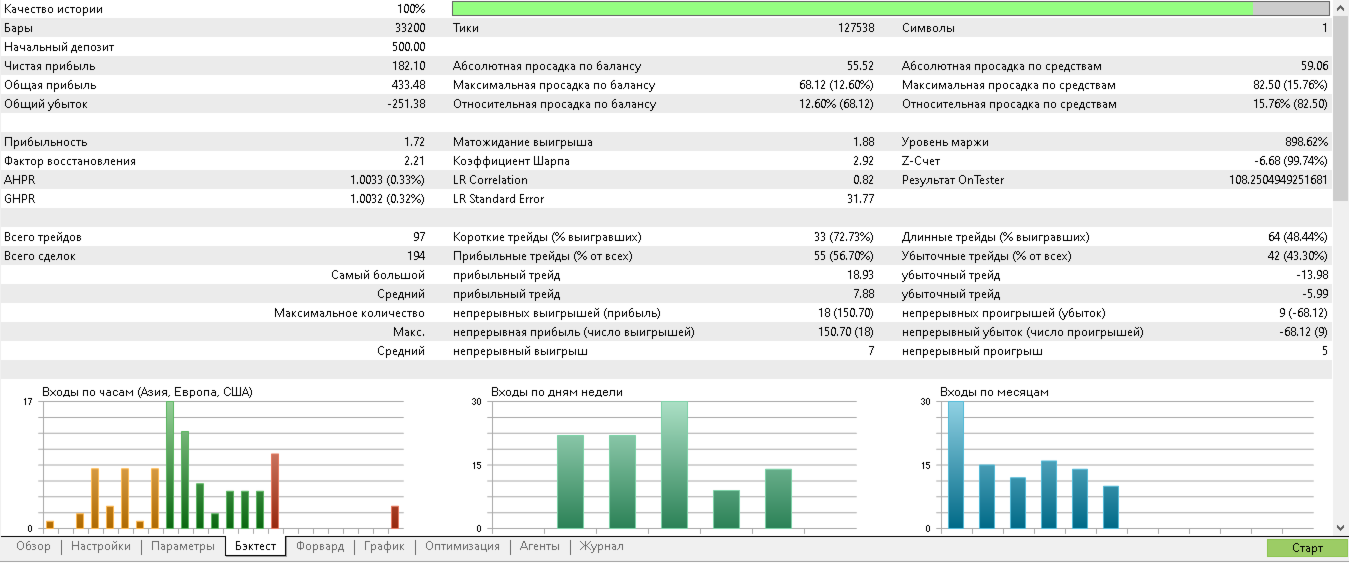Click the Уровень маржи value 898.62%
Viewport: 1349px width, 563px height.
click(x=1306, y=142)
